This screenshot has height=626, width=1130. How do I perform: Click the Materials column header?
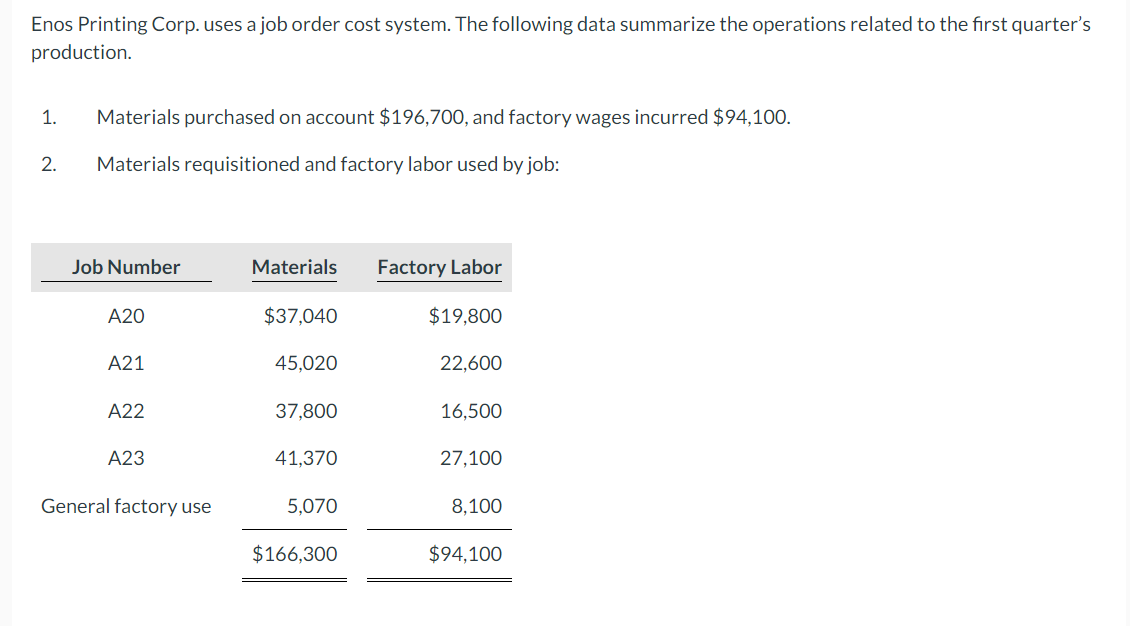294,267
